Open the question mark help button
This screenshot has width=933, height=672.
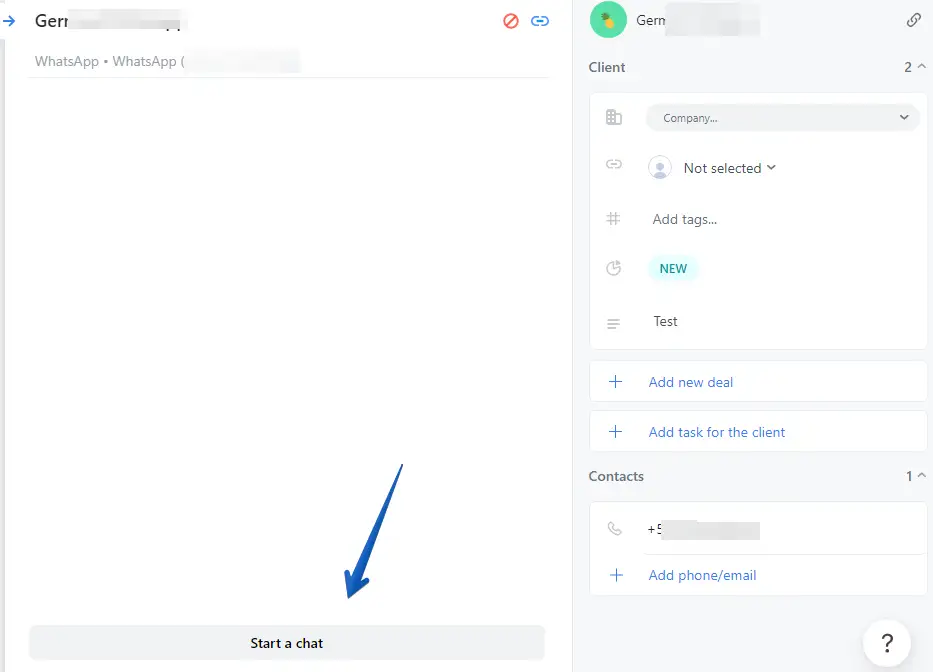[x=887, y=643]
